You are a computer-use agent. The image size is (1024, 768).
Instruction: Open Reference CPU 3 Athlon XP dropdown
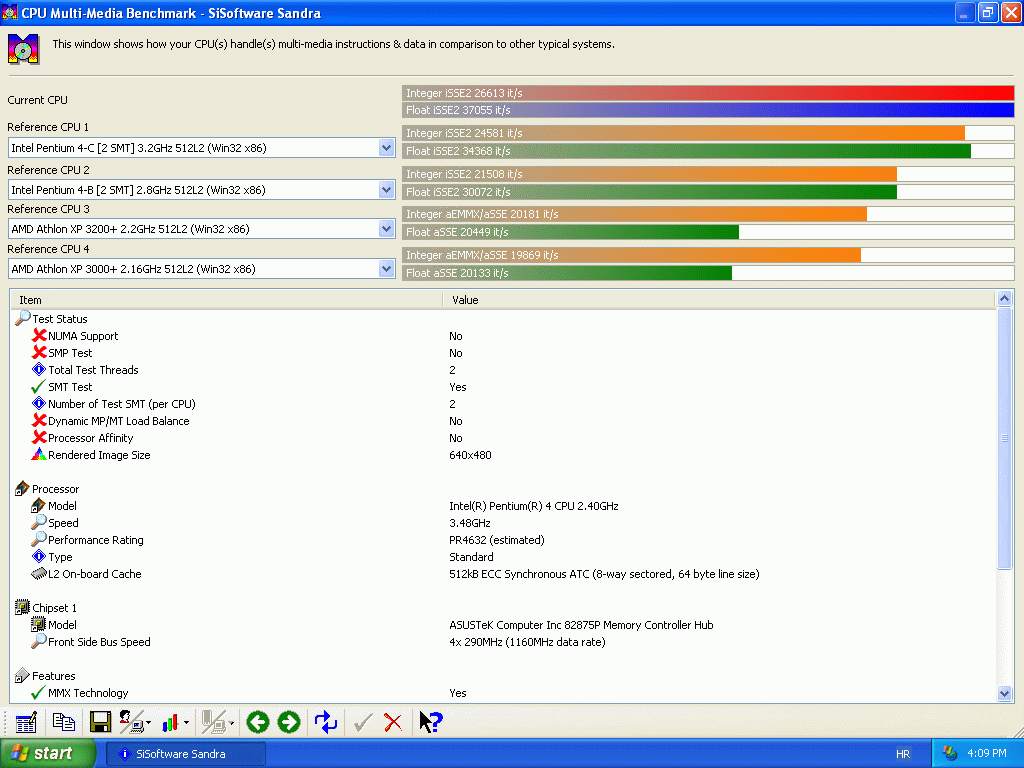pos(387,229)
